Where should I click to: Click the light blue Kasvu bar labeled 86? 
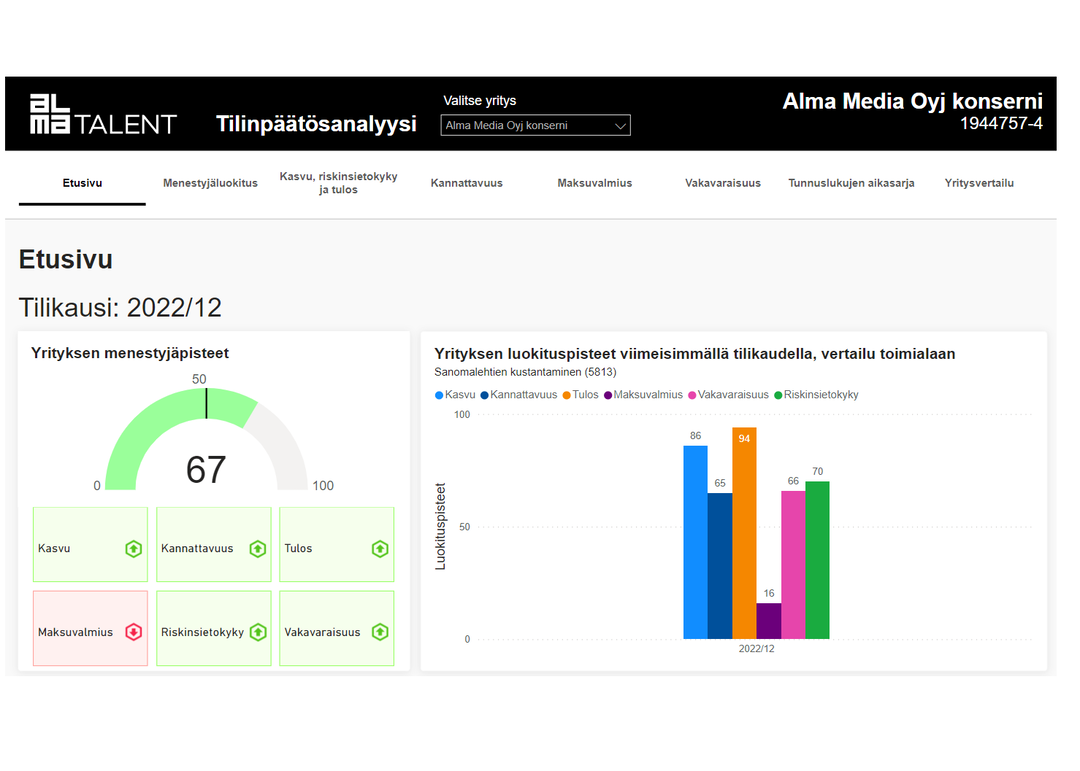695,542
